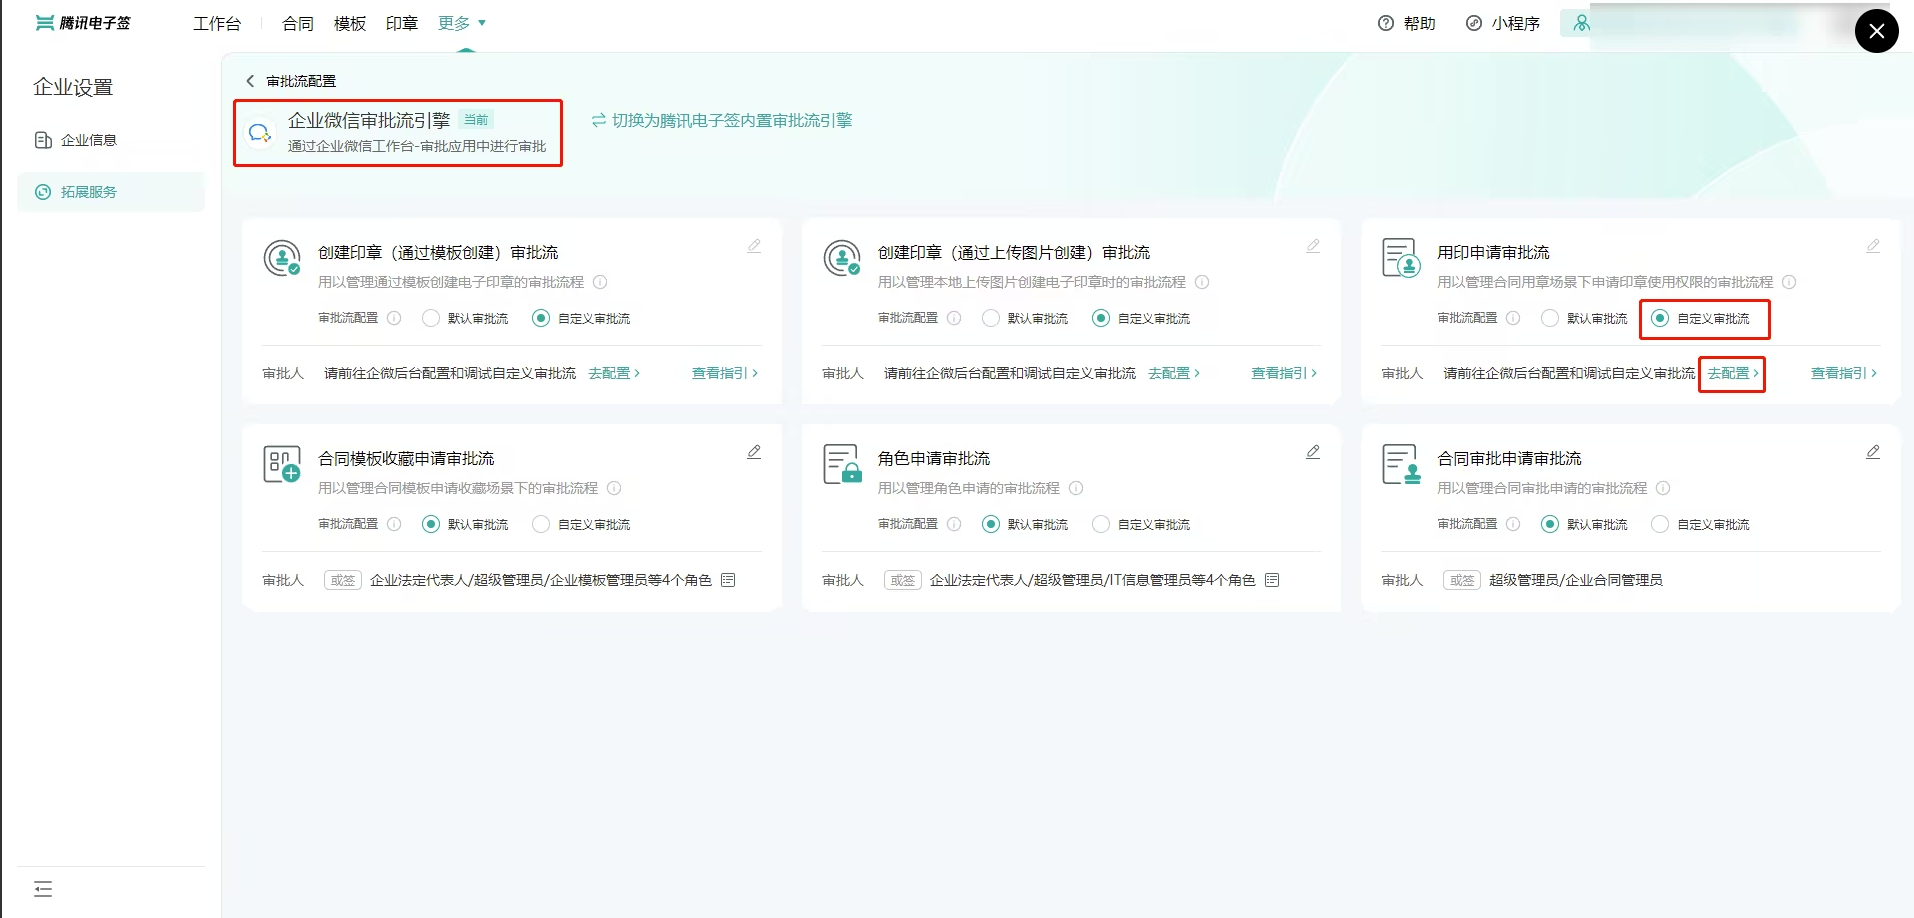Viewport: 1914px width, 918px height.
Task: Open the 帮助 help icon
Action: [1386, 23]
